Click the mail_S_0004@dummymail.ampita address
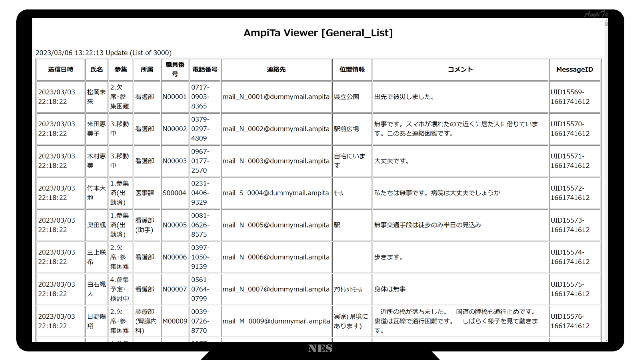The image size is (640, 360). (x=276, y=193)
